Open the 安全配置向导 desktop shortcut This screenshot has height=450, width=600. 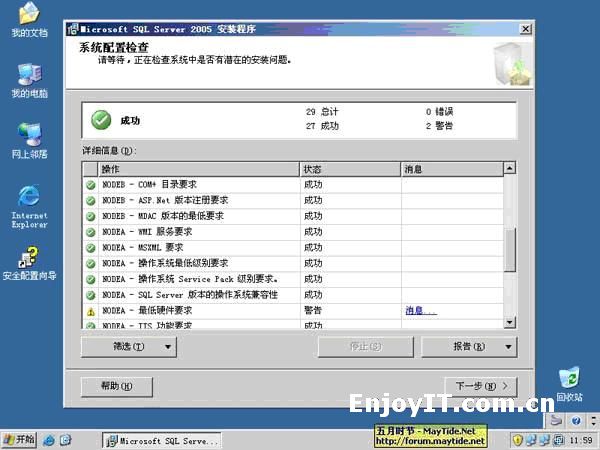29,263
